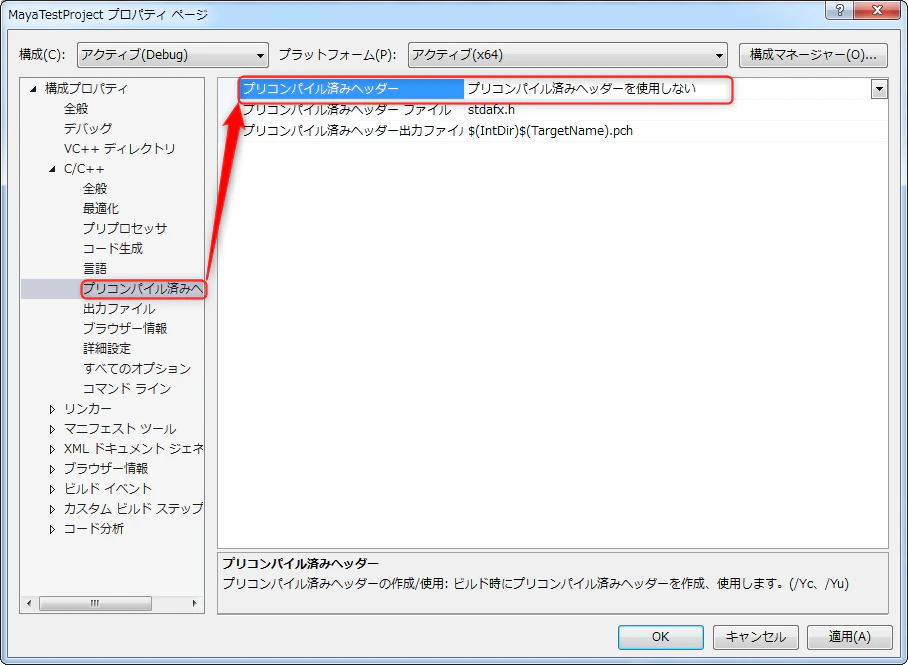Collapse the C/C++ tree node
The width and height of the screenshot is (908, 665).
[x=52, y=169]
